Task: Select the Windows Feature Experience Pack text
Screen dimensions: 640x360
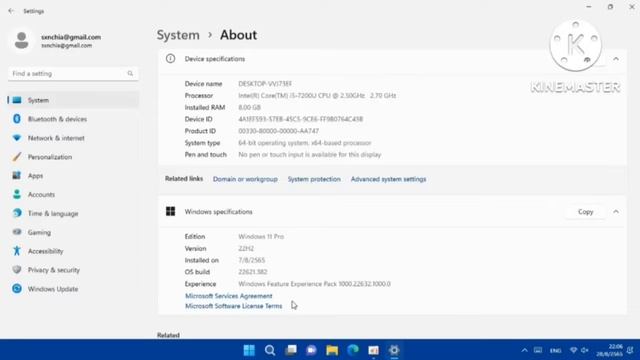Action: pos(314,284)
